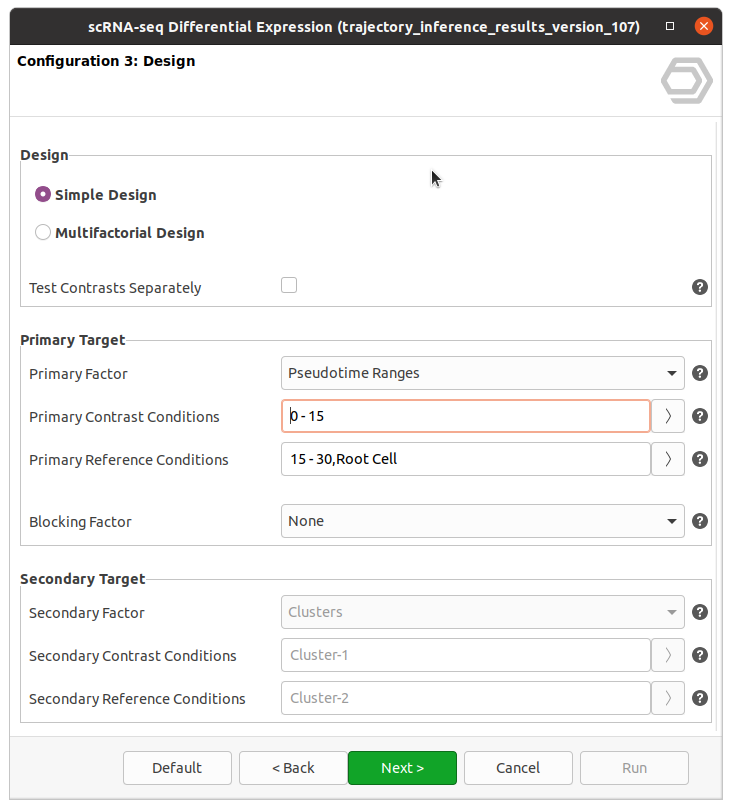732x809 pixels.
Task: Open the Secondary Factor Clusters dropdown
Action: click(x=482, y=612)
